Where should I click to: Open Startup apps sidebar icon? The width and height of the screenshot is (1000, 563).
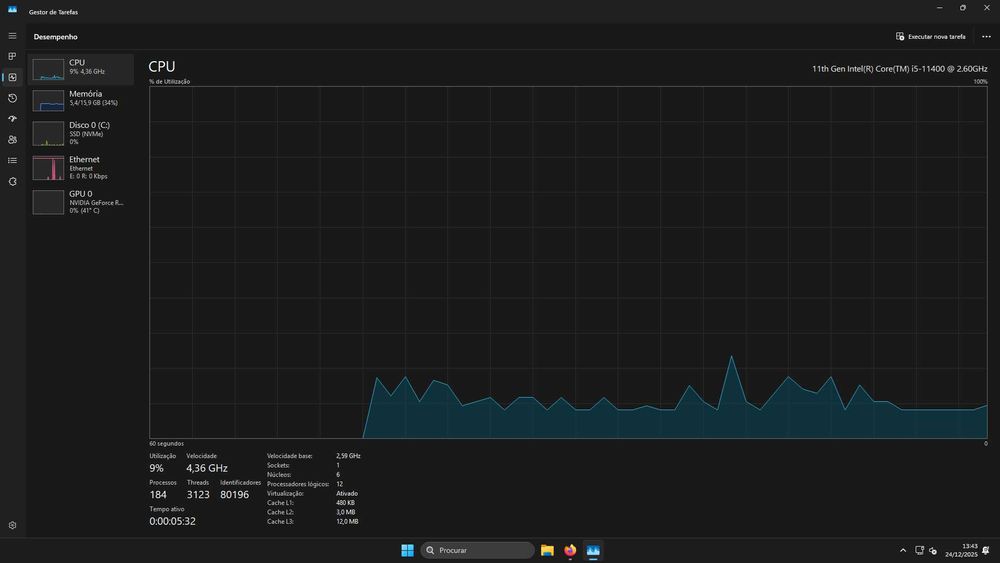point(12,119)
